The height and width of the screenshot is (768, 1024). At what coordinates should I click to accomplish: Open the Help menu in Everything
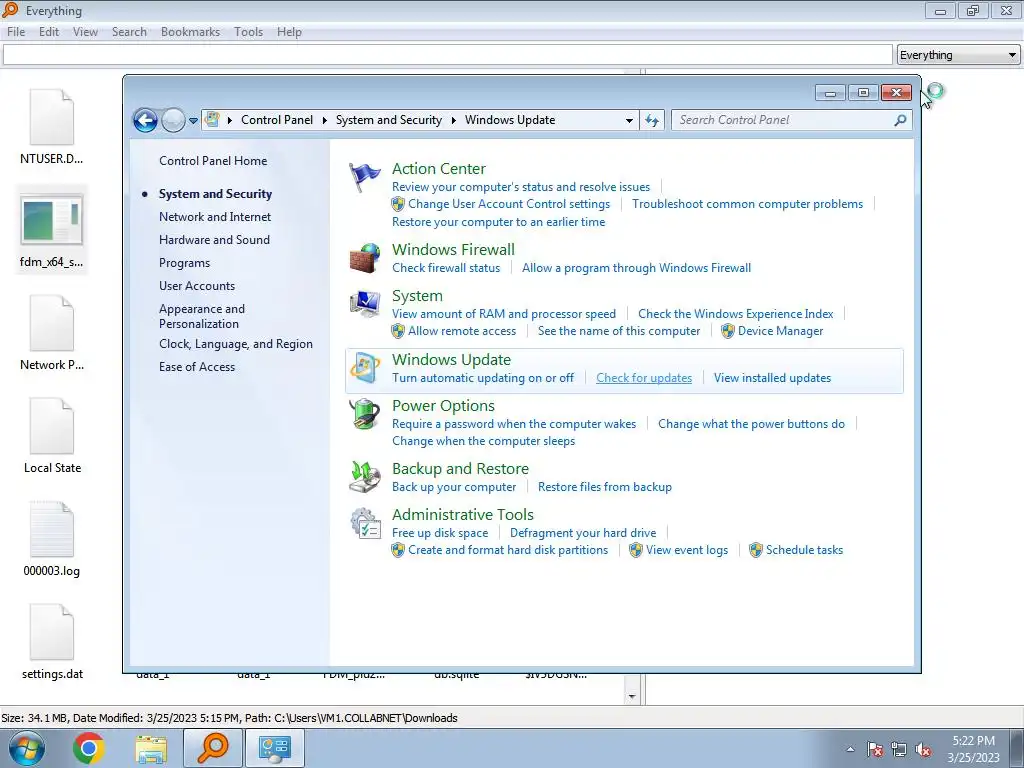(x=289, y=32)
